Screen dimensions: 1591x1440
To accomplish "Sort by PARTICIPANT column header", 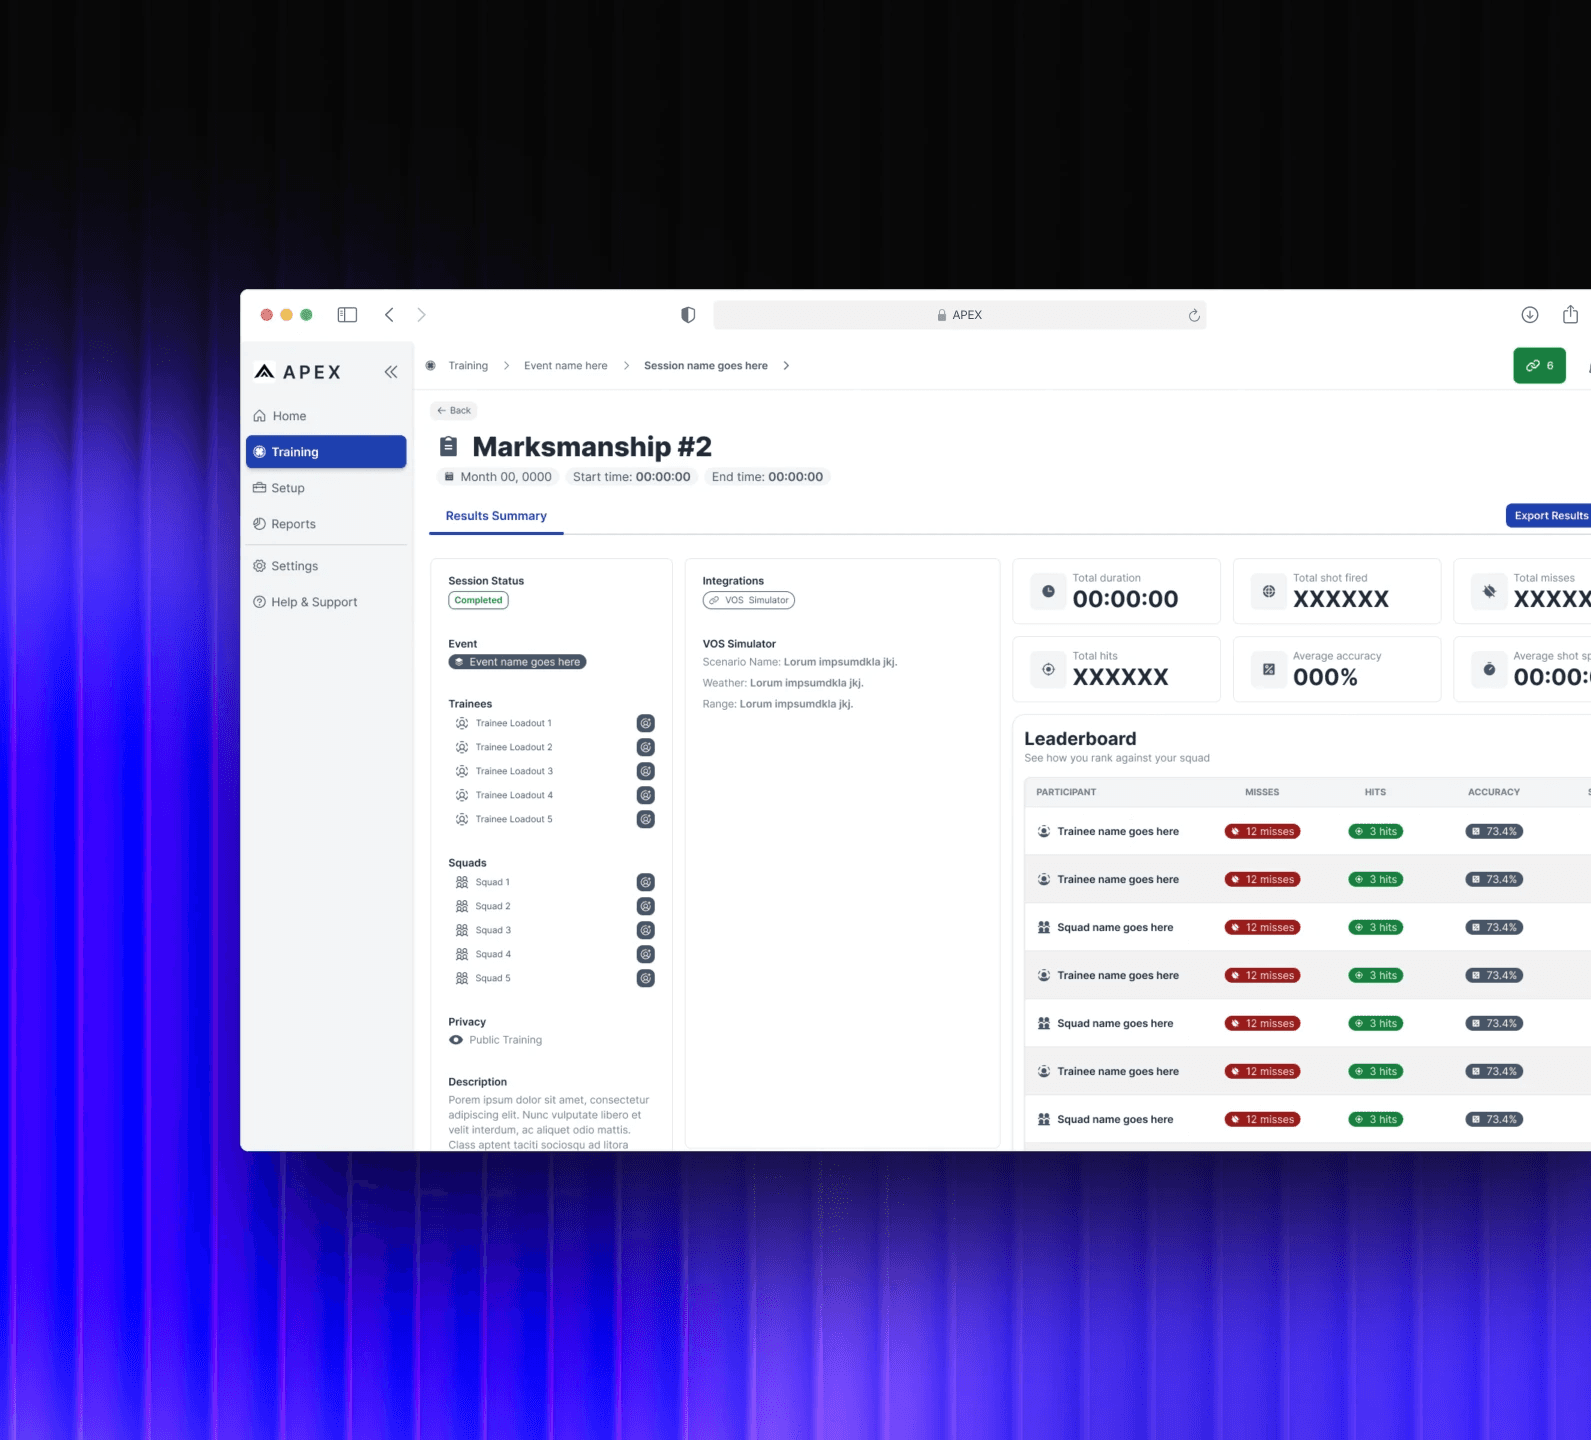I will pyautogui.click(x=1066, y=792).
